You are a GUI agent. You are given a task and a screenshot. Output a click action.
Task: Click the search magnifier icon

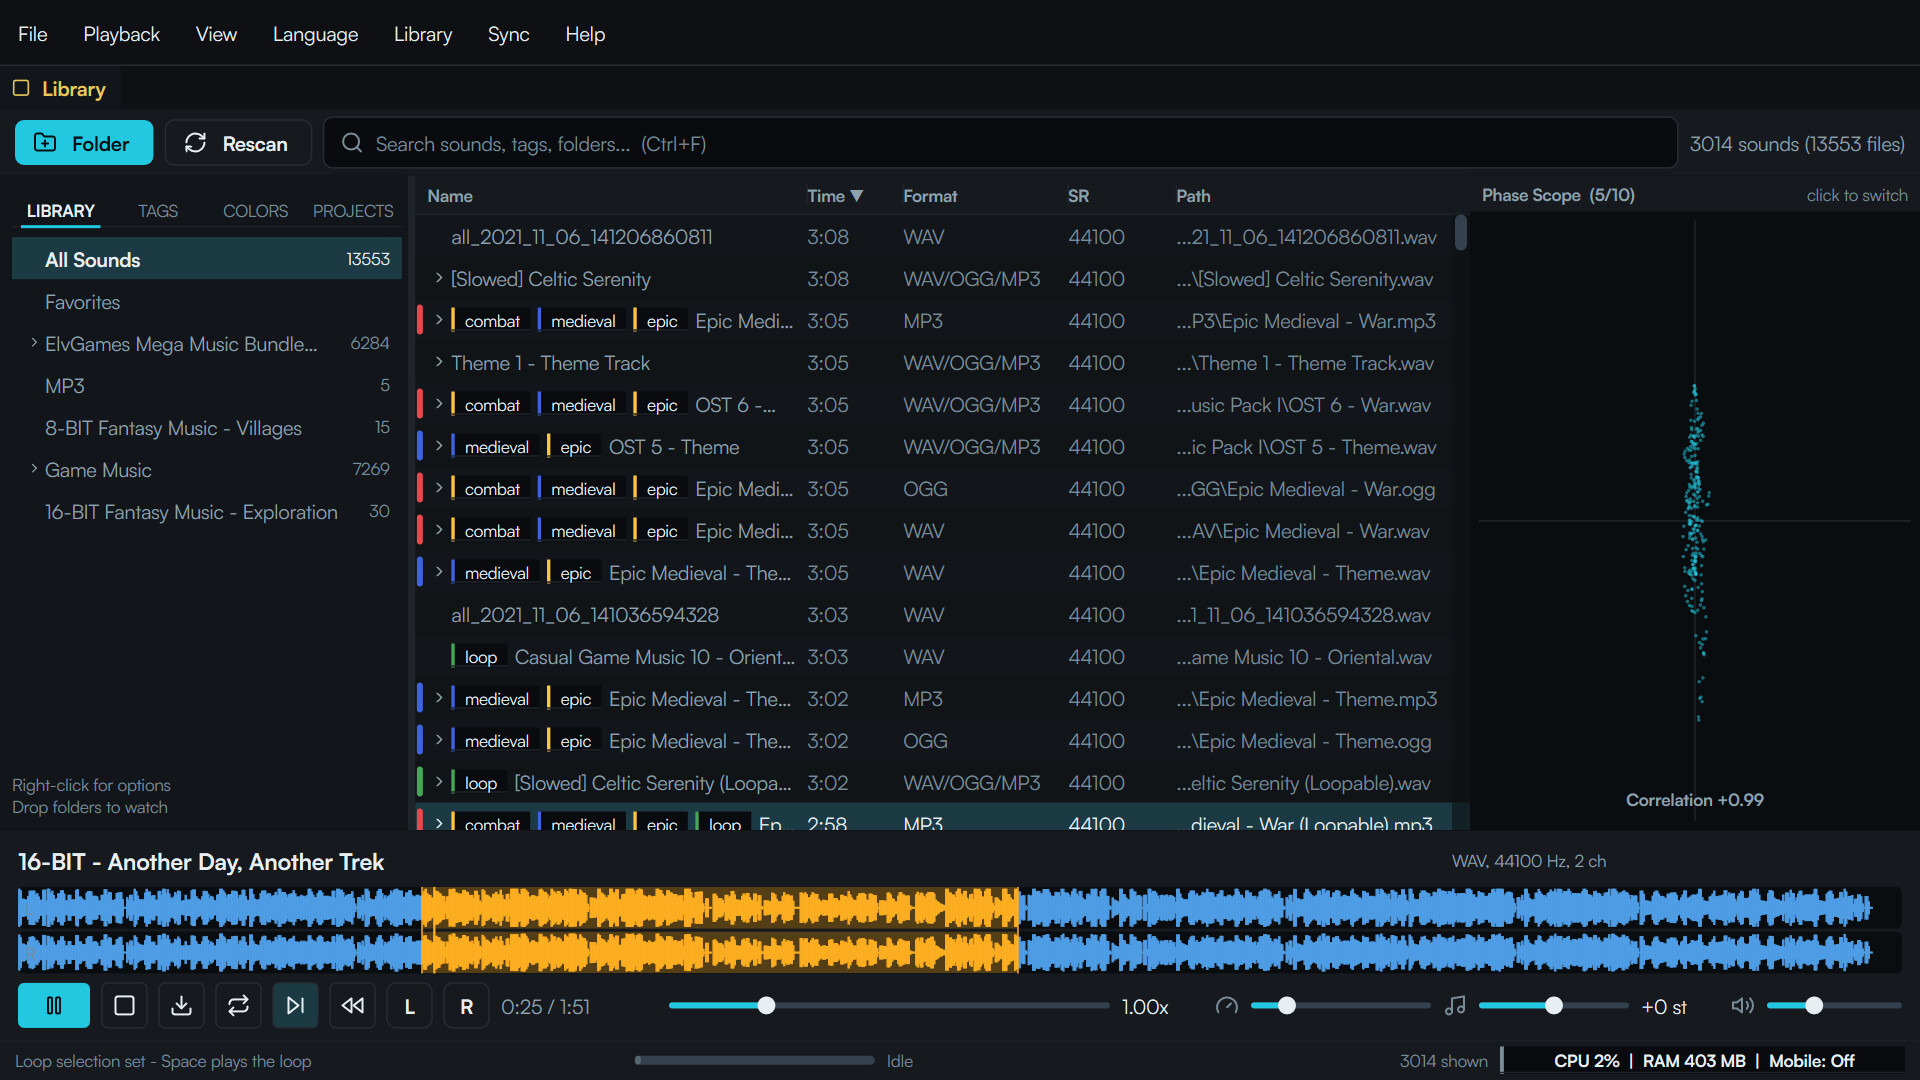352,143
